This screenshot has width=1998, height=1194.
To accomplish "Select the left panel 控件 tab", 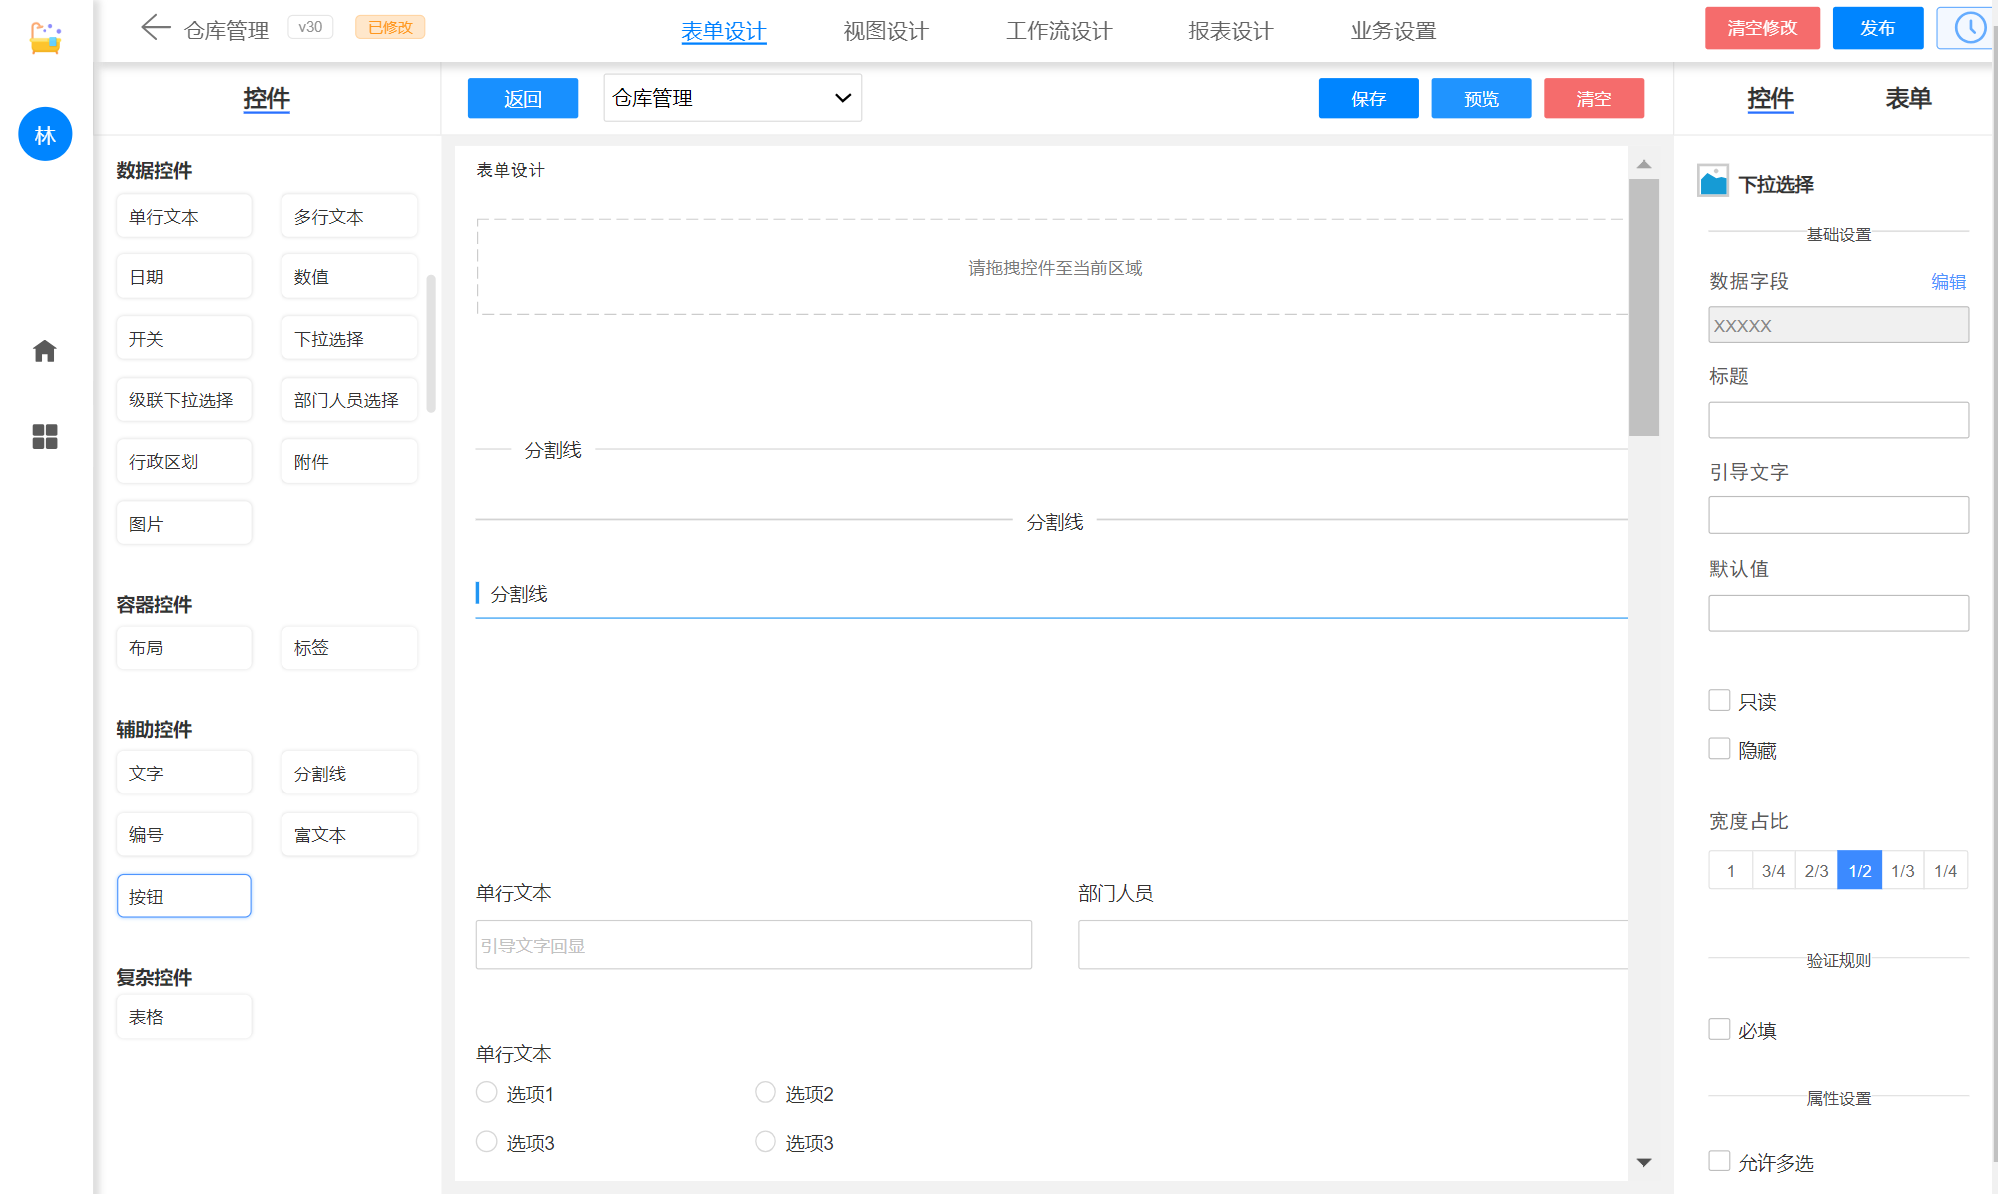I will click(266, 98).
